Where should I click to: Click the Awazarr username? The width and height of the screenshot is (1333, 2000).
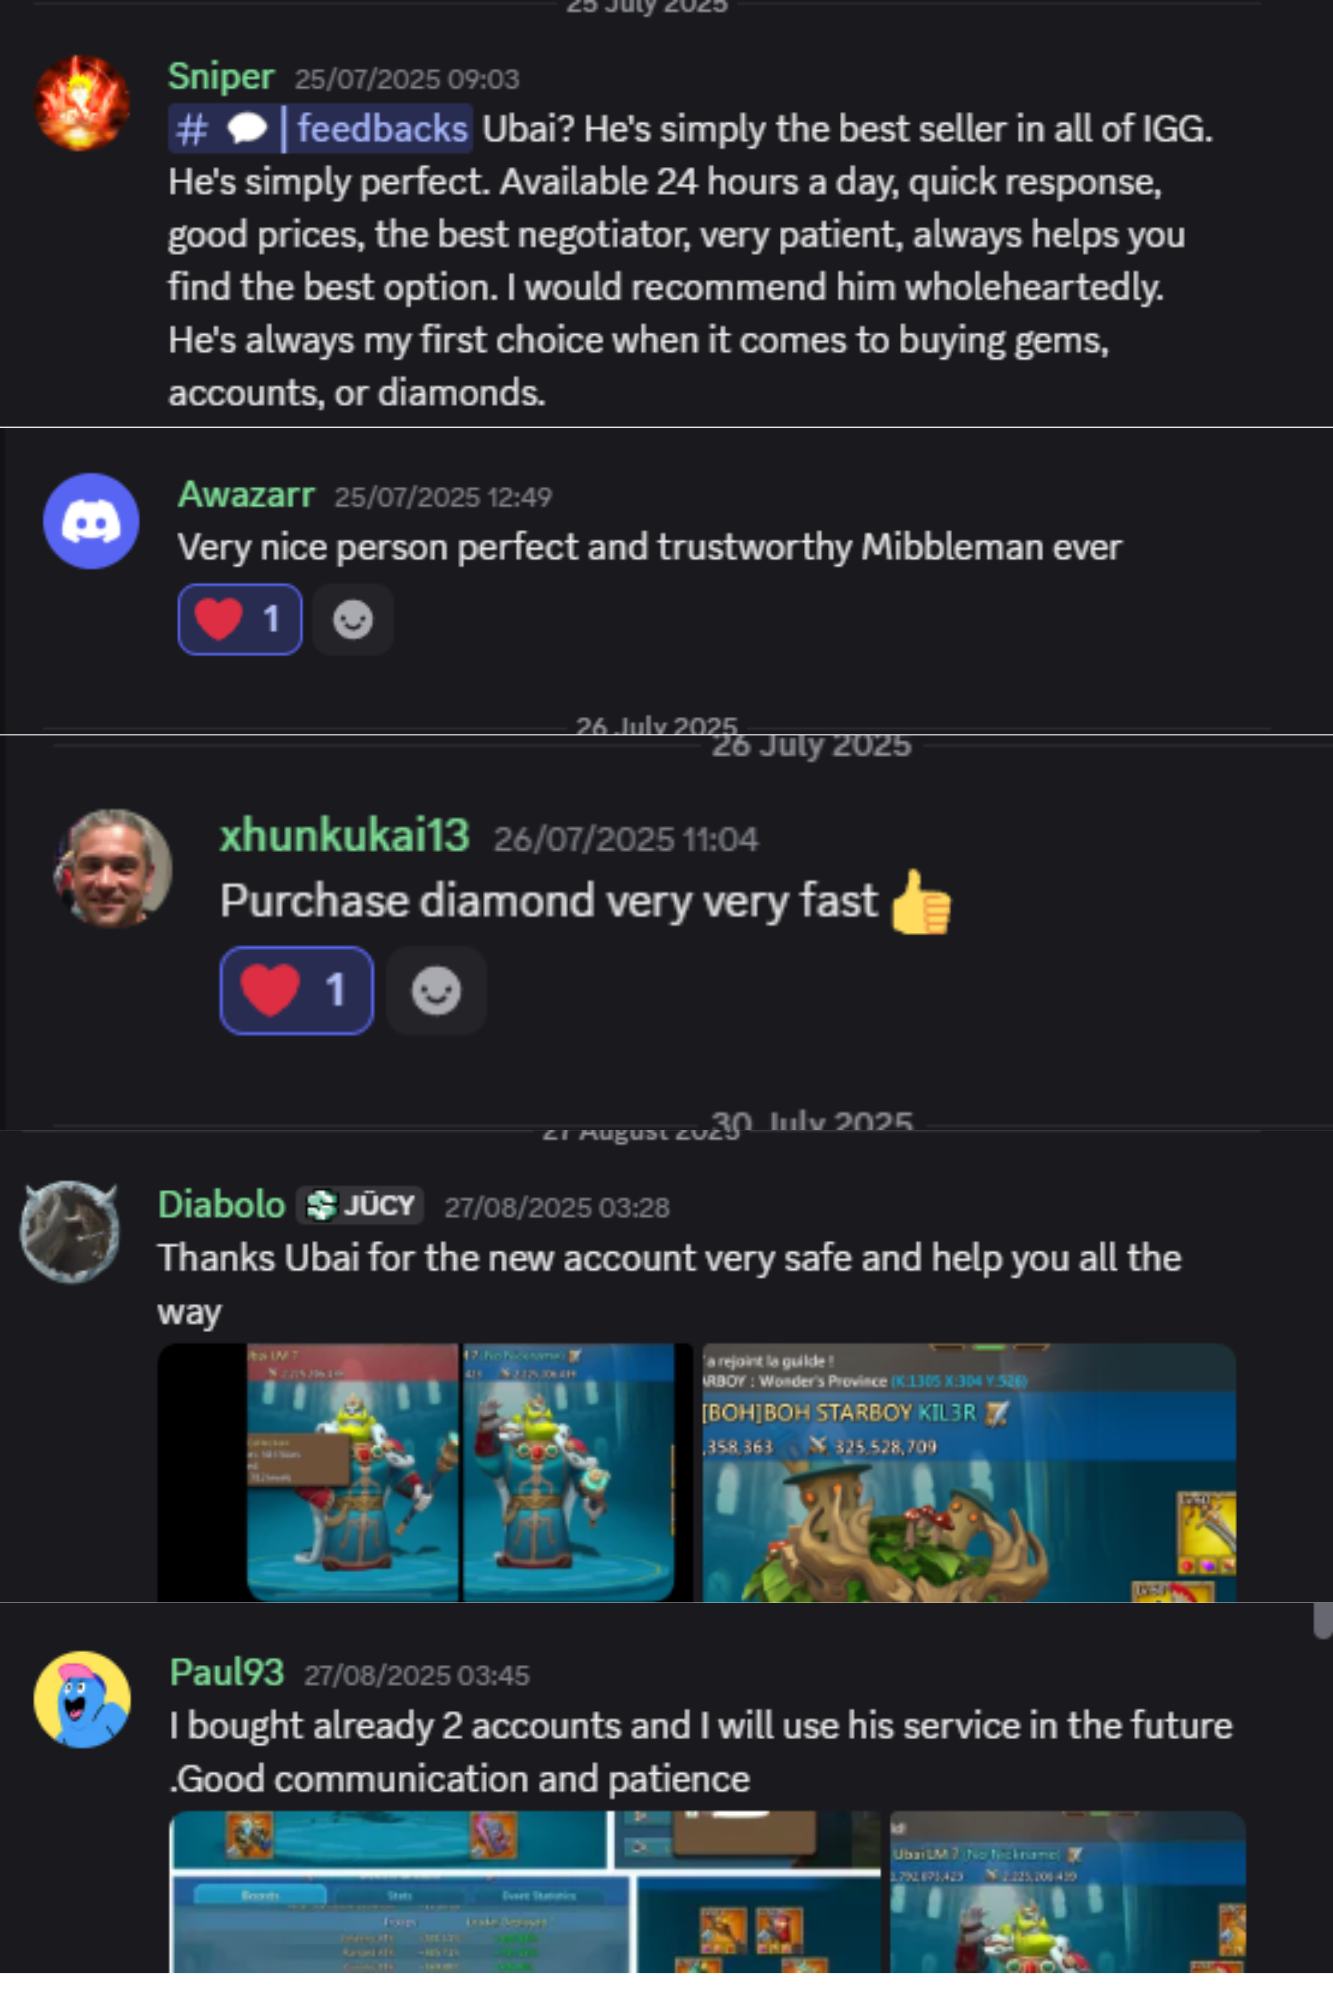(246, 495)
